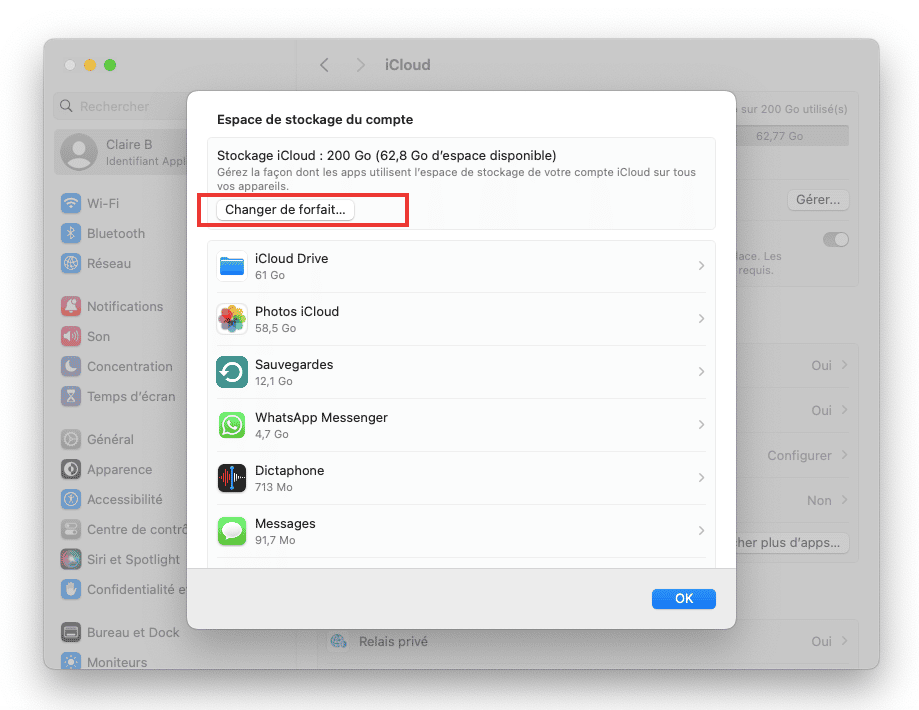Click the Notifications bell icon
Screen dimensions: 919x710
point(71,306)
